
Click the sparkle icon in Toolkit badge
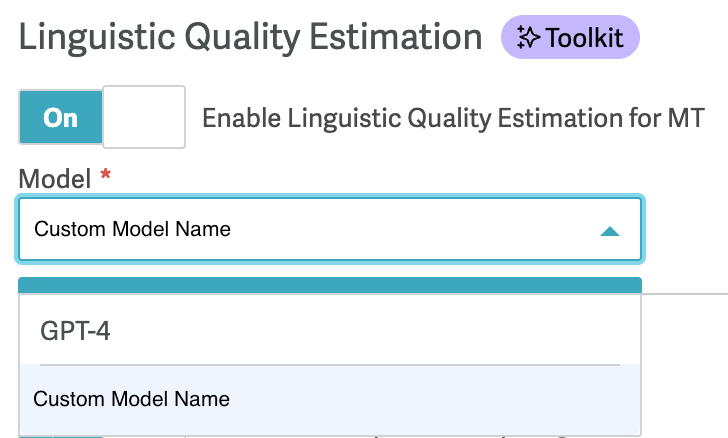click(528, 38)
